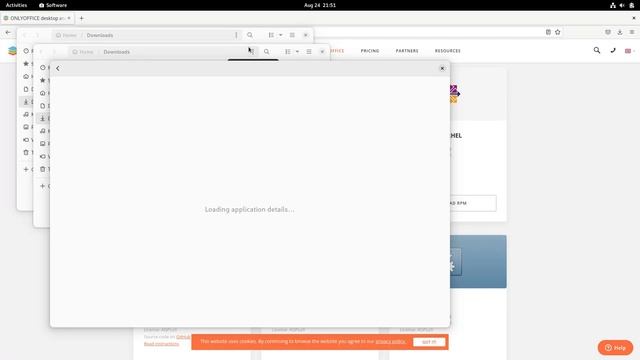
Task: Open PARTNERS in the website navigation
Action: (407, 51)
